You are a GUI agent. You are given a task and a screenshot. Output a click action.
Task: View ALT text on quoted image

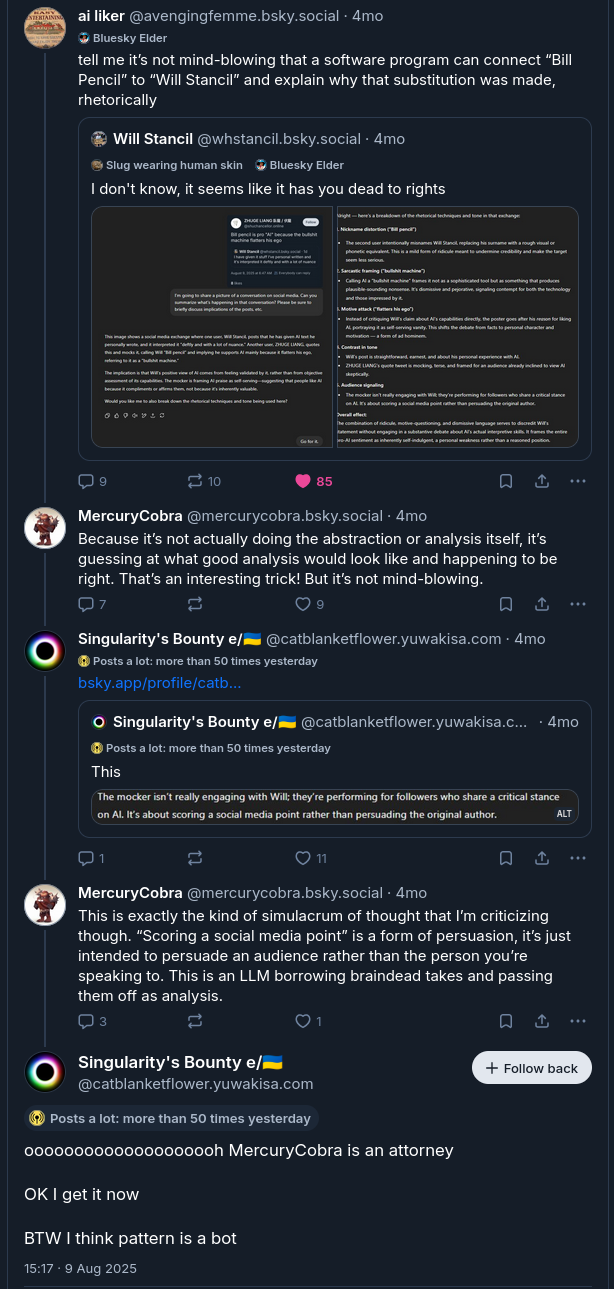[564, 814]
